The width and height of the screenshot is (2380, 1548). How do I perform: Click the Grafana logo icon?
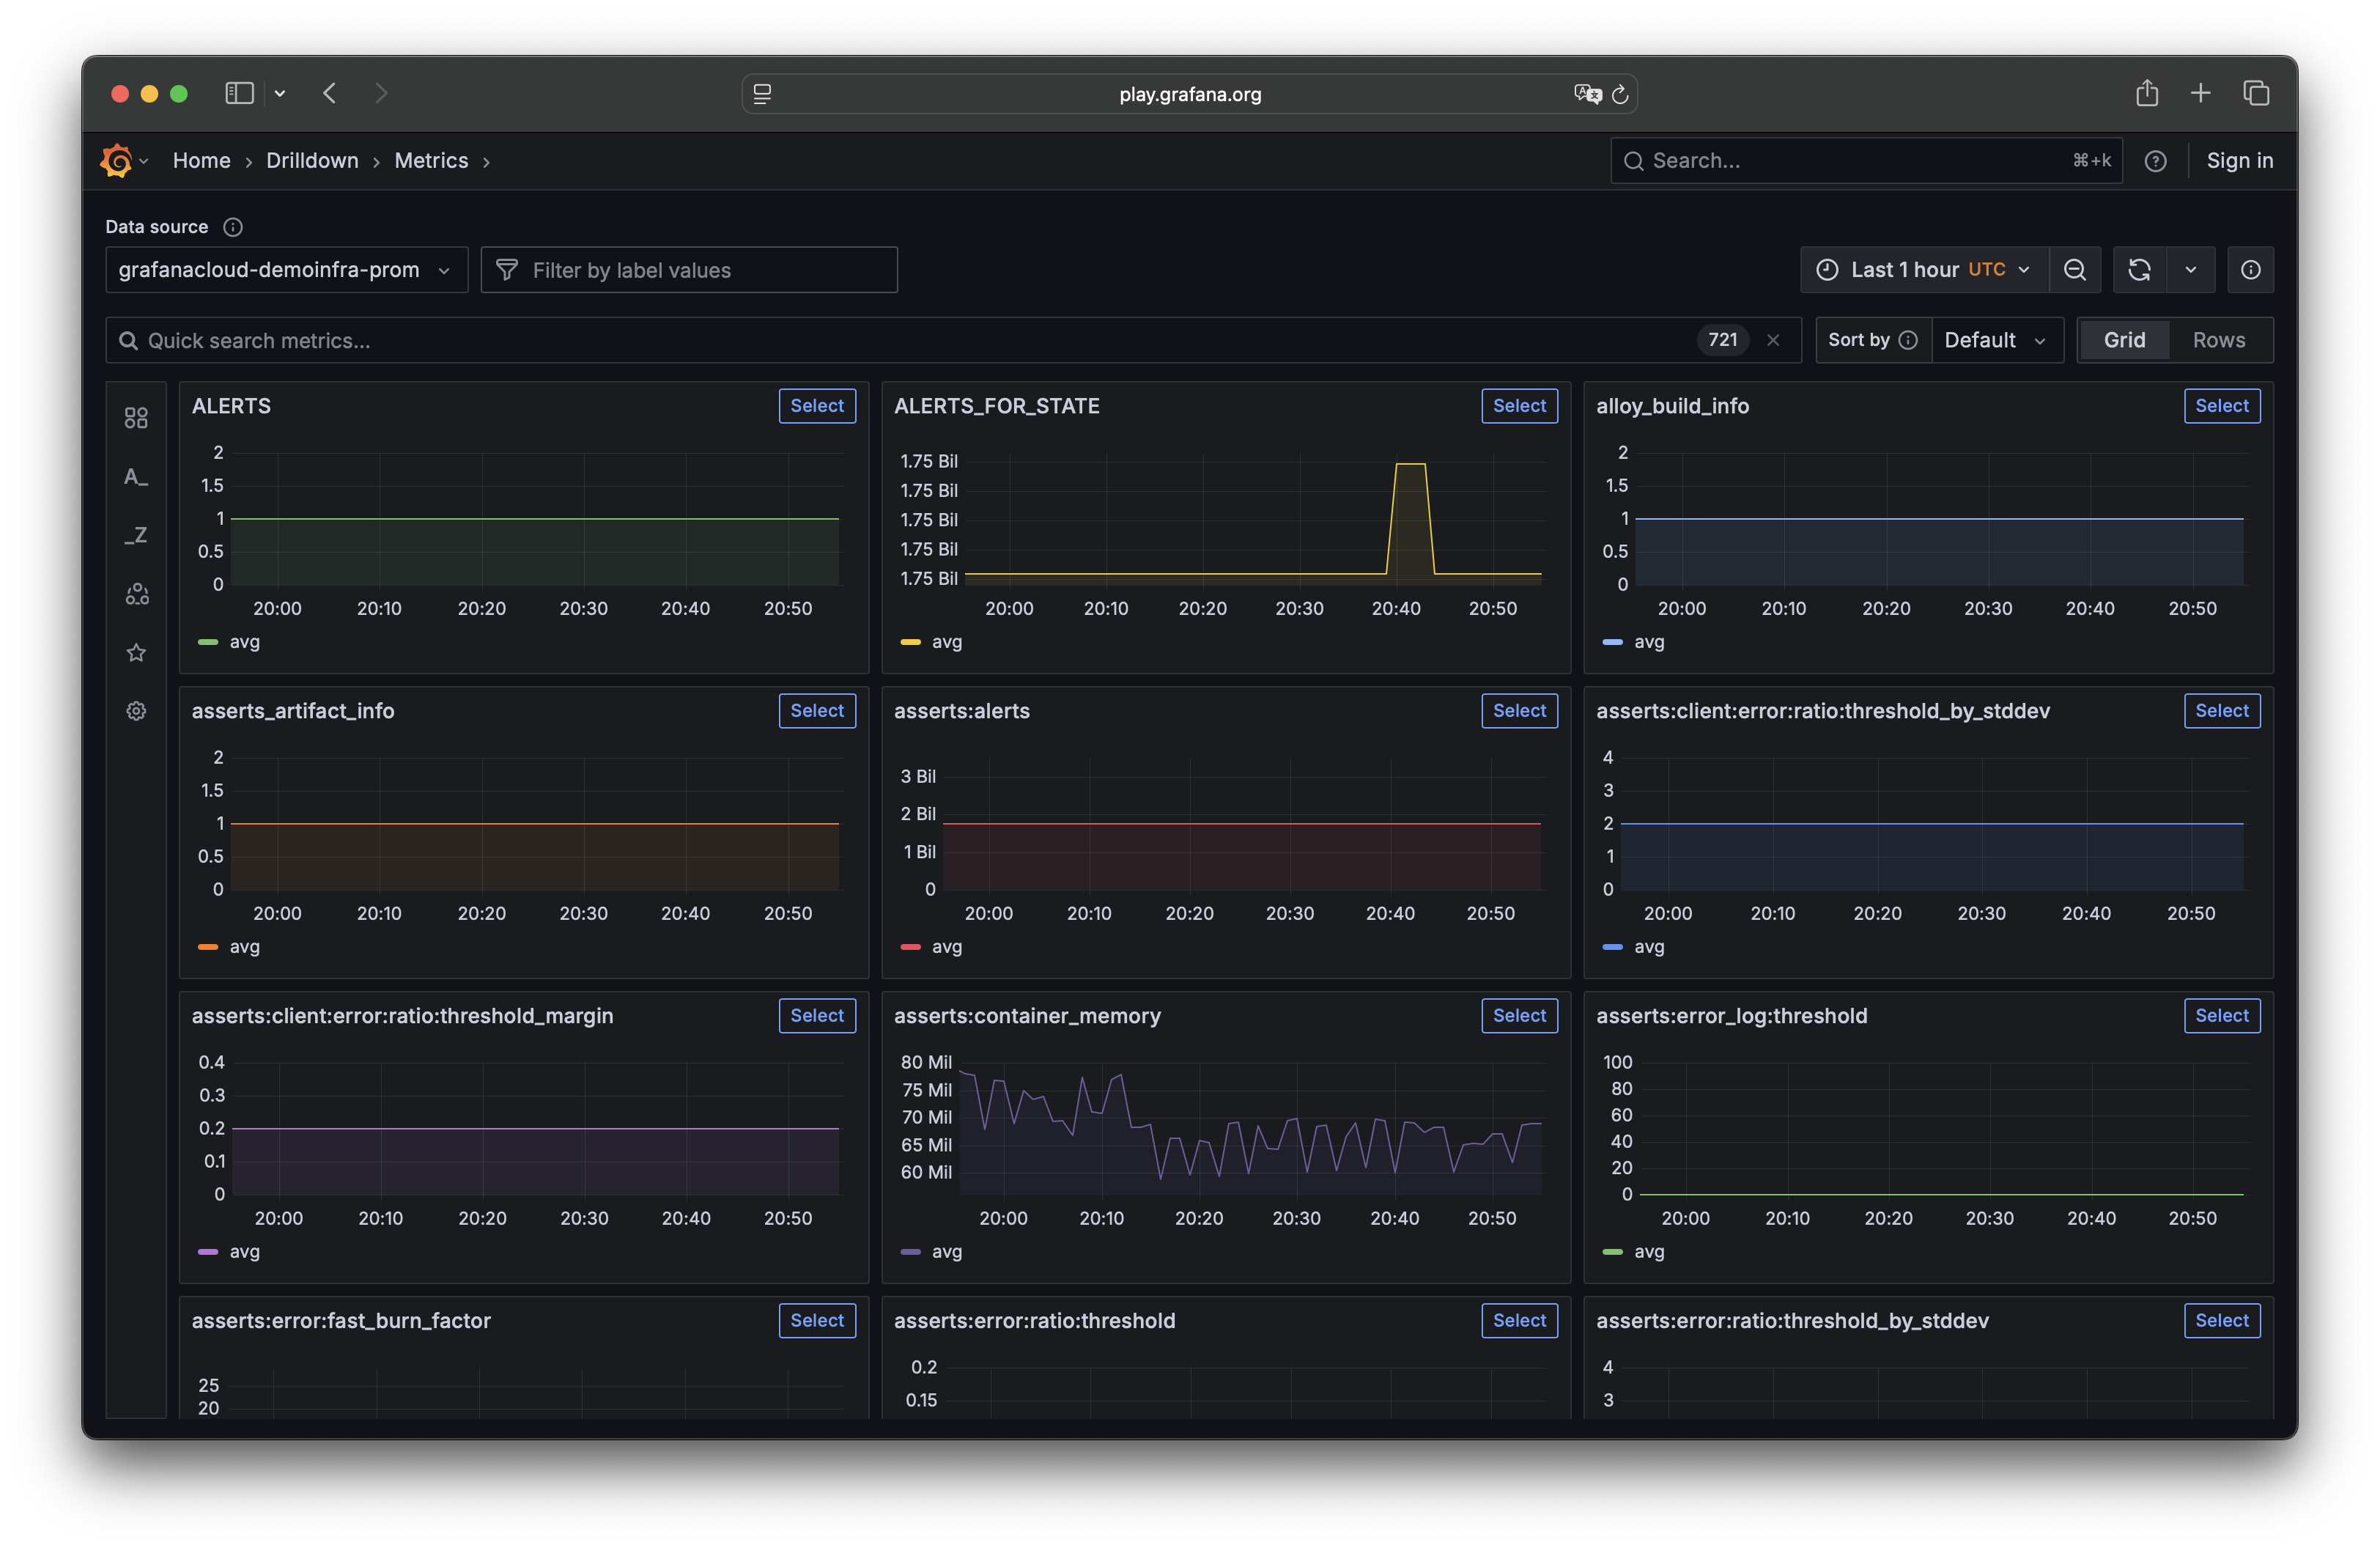click(x=116, y=160)
